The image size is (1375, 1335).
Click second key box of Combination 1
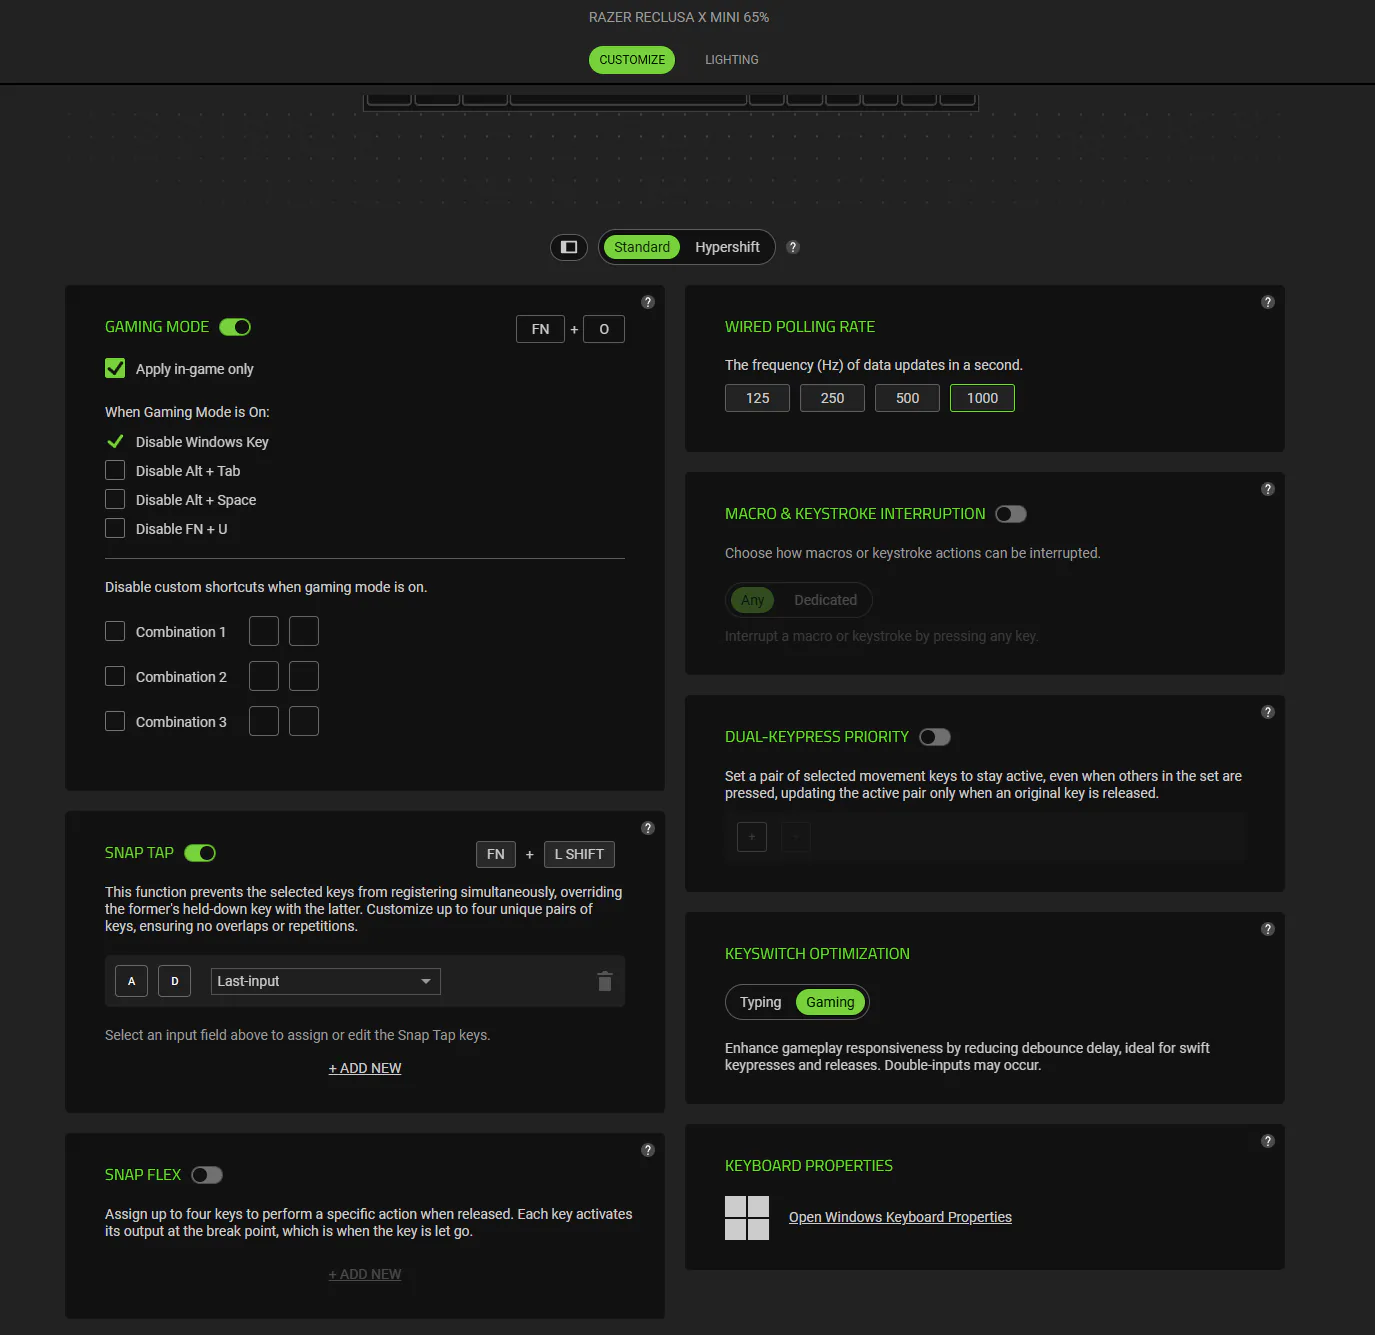[304, 631]
